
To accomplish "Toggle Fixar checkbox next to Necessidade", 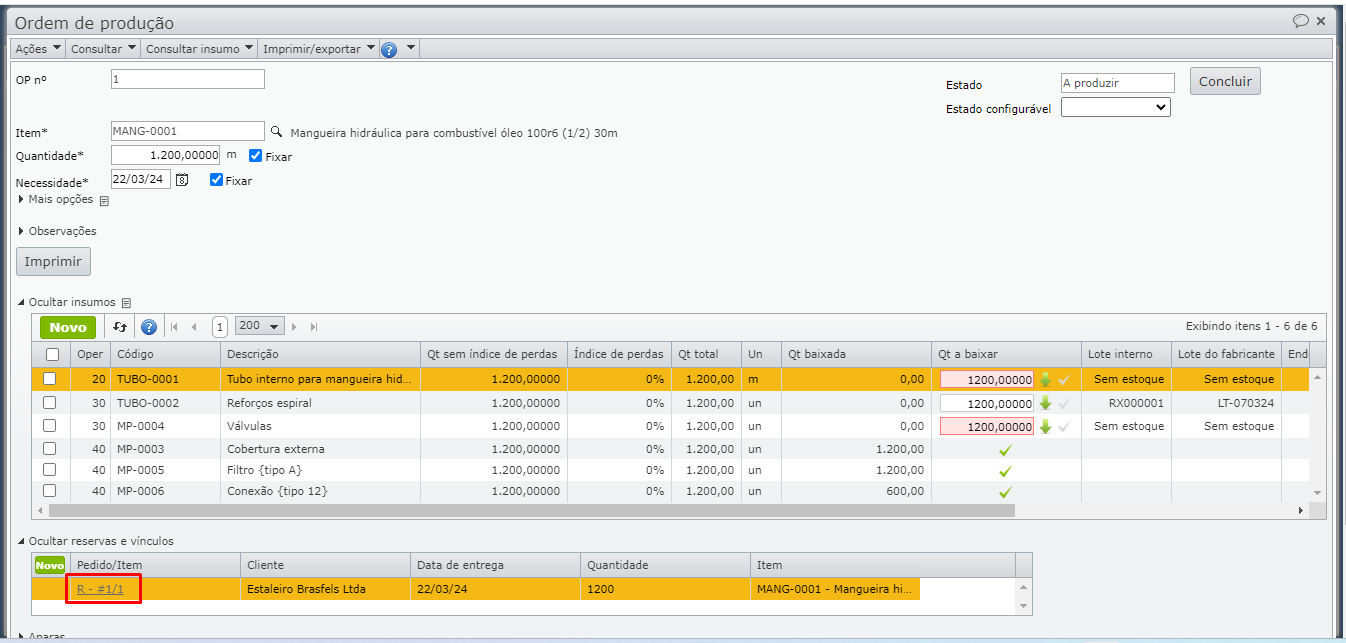I will coord(216,180).
